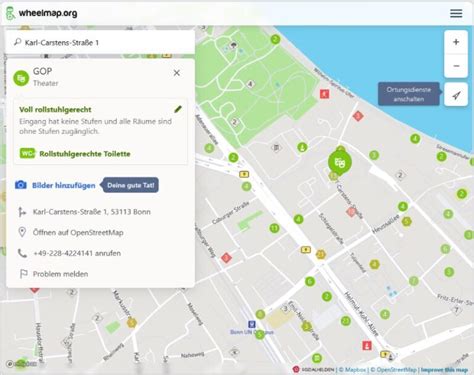474x375 pixels.
Task: Click the Improve this map link
Action: (444, 370)
